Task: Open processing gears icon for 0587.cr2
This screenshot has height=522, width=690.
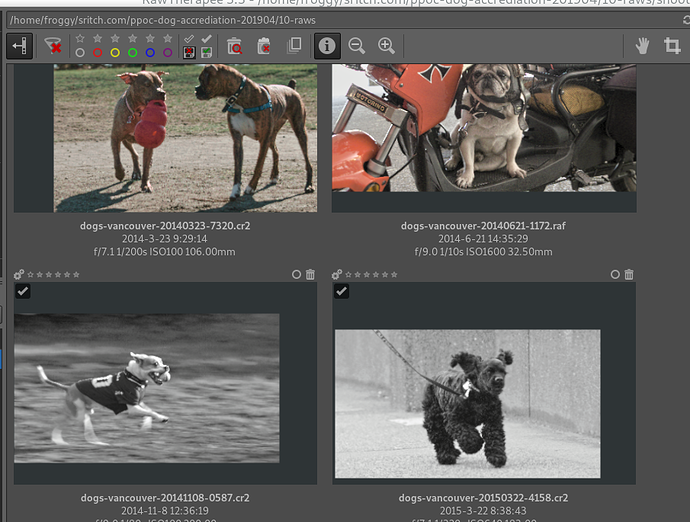Action: (x=19, y=275)
